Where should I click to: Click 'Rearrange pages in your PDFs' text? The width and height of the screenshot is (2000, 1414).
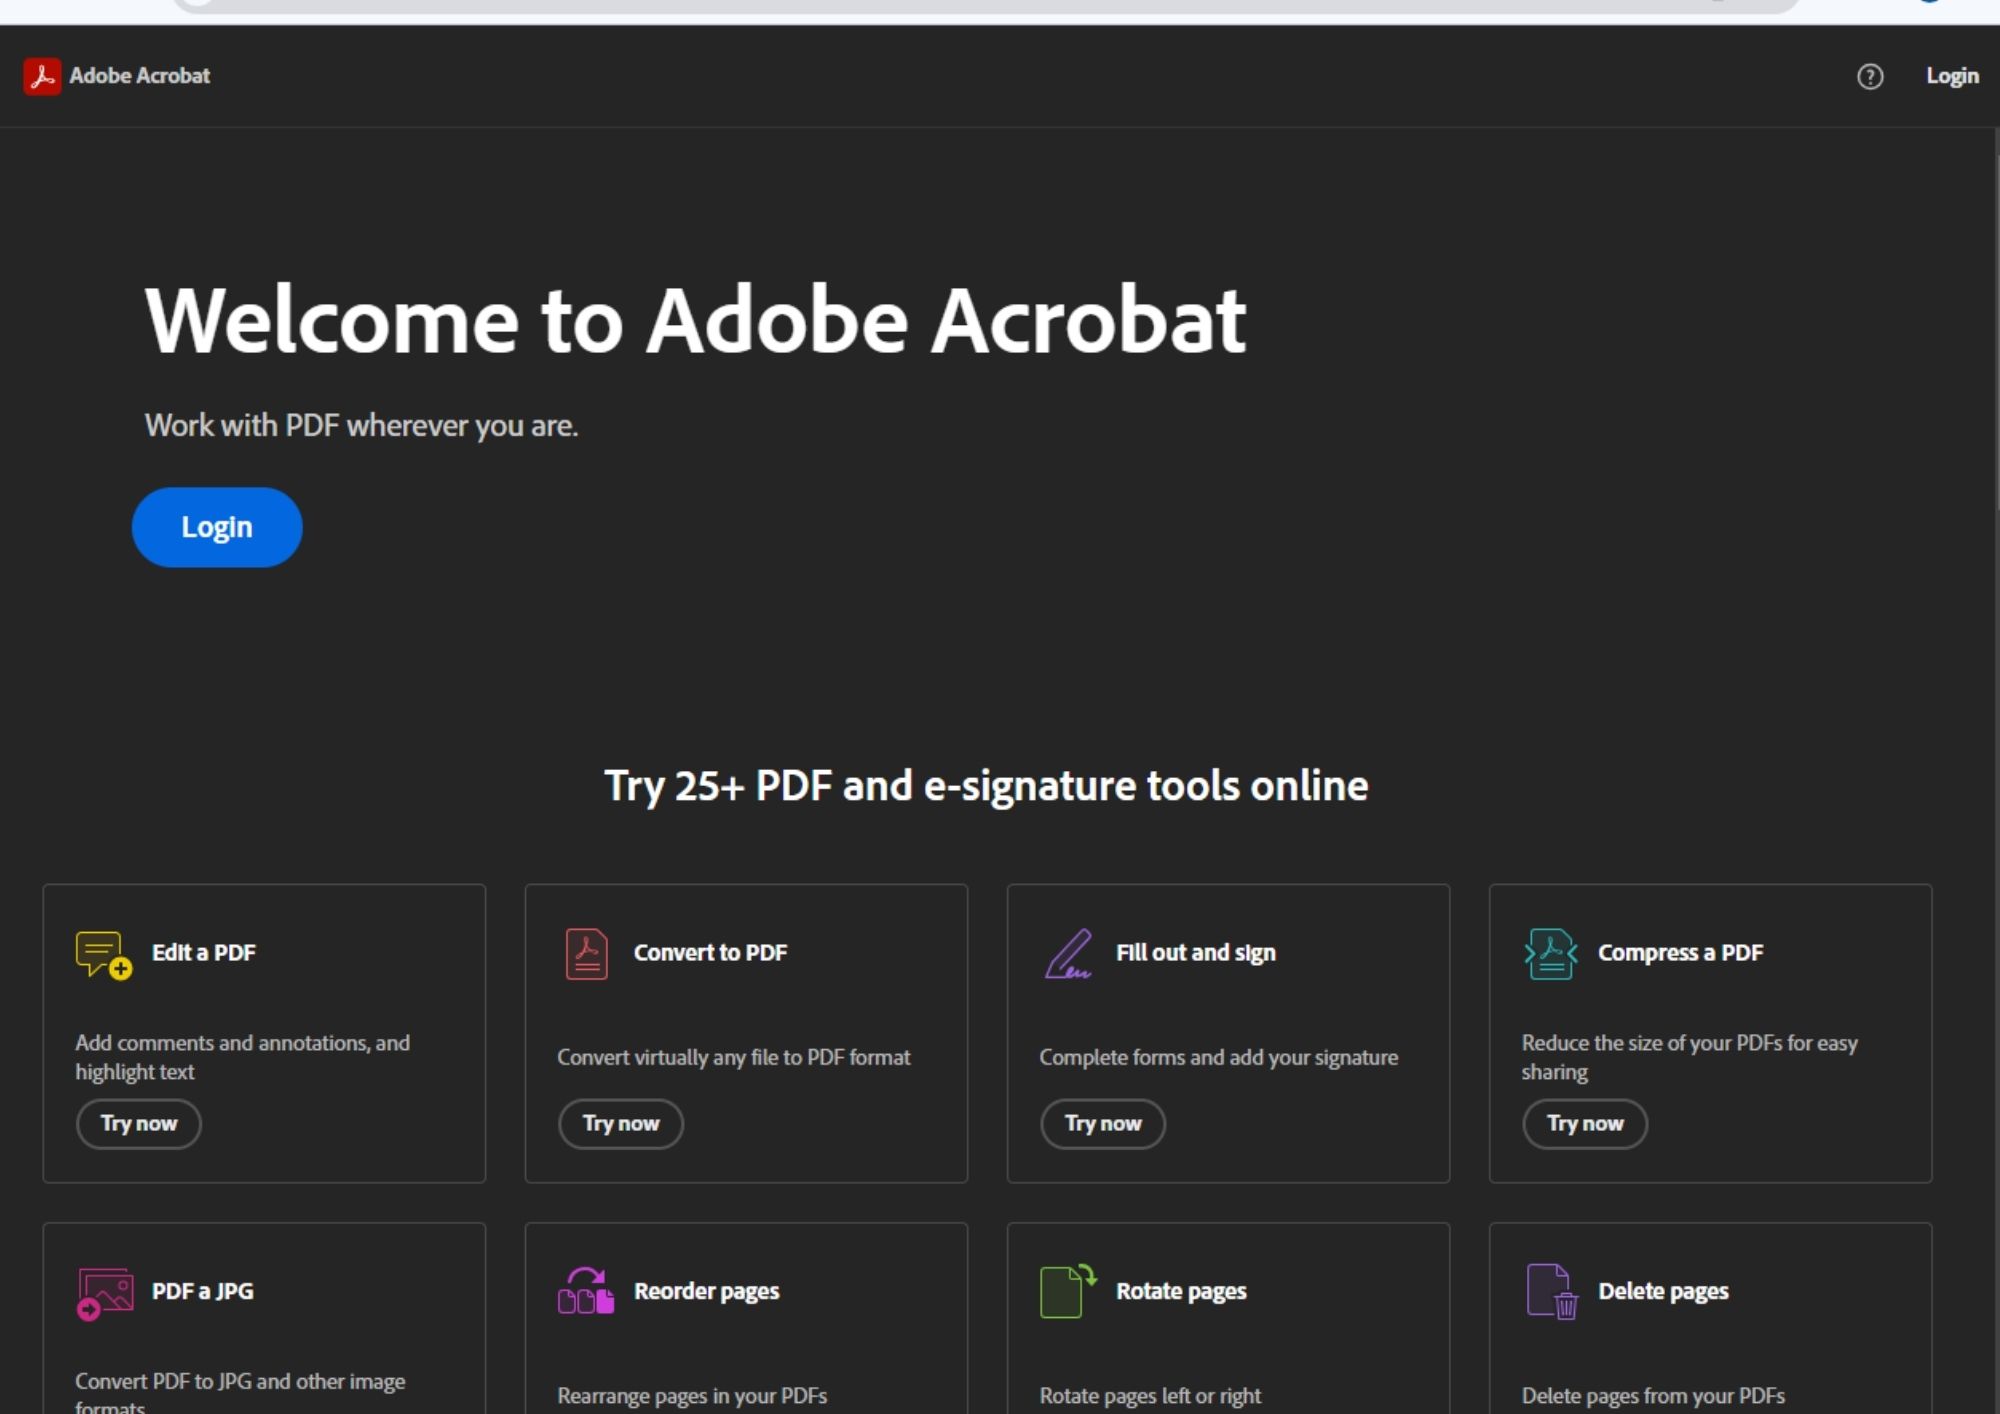[692, 1396]
